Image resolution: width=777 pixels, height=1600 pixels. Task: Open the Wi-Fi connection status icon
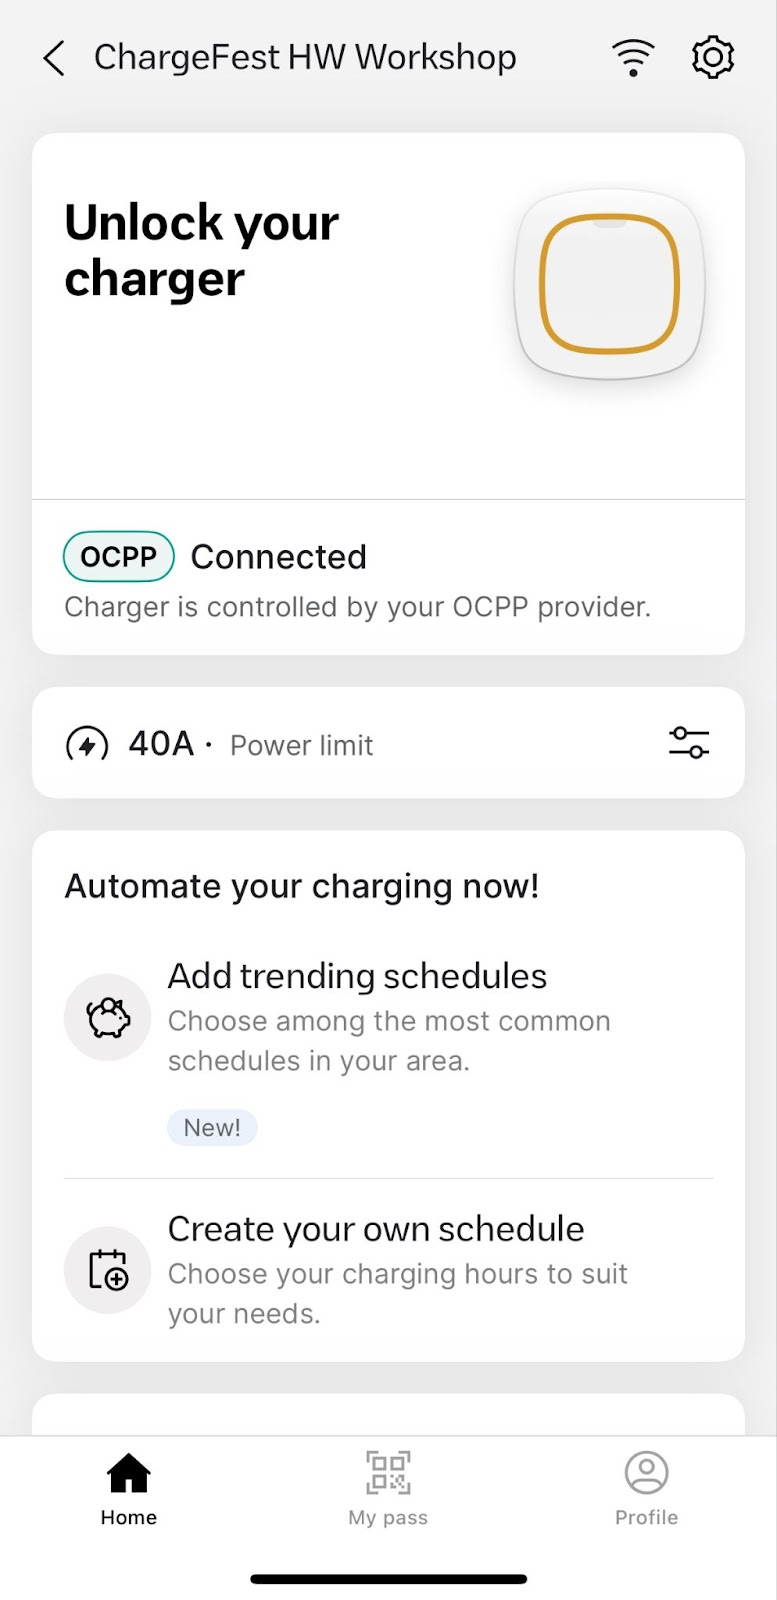[633, 58]
